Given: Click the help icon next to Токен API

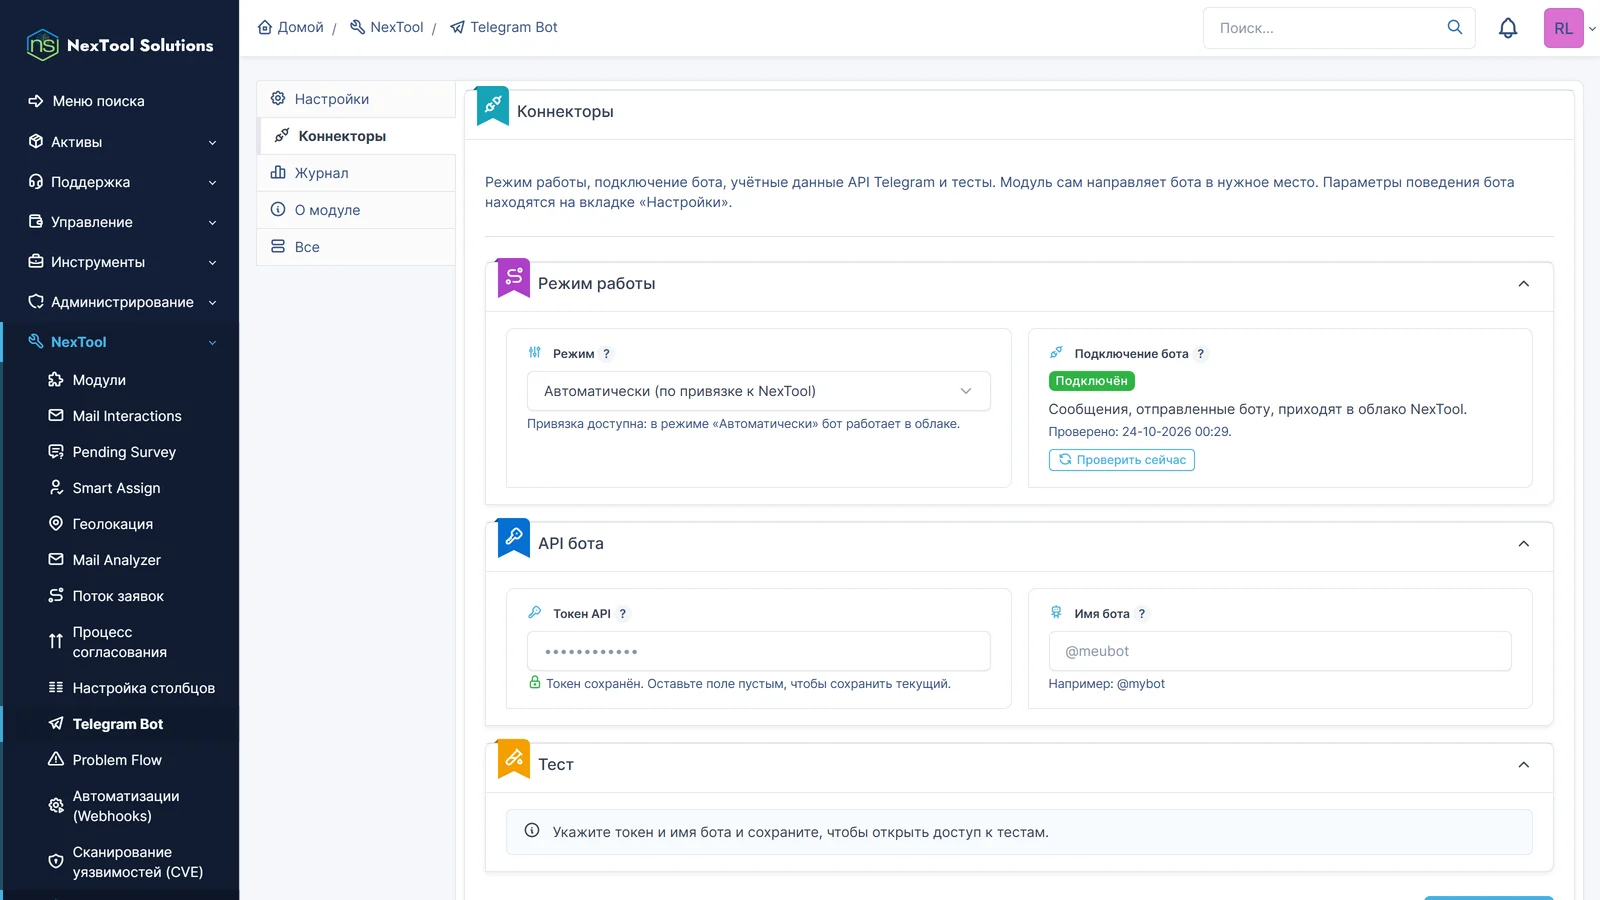Looking at the screenshot, I should 623,614.
